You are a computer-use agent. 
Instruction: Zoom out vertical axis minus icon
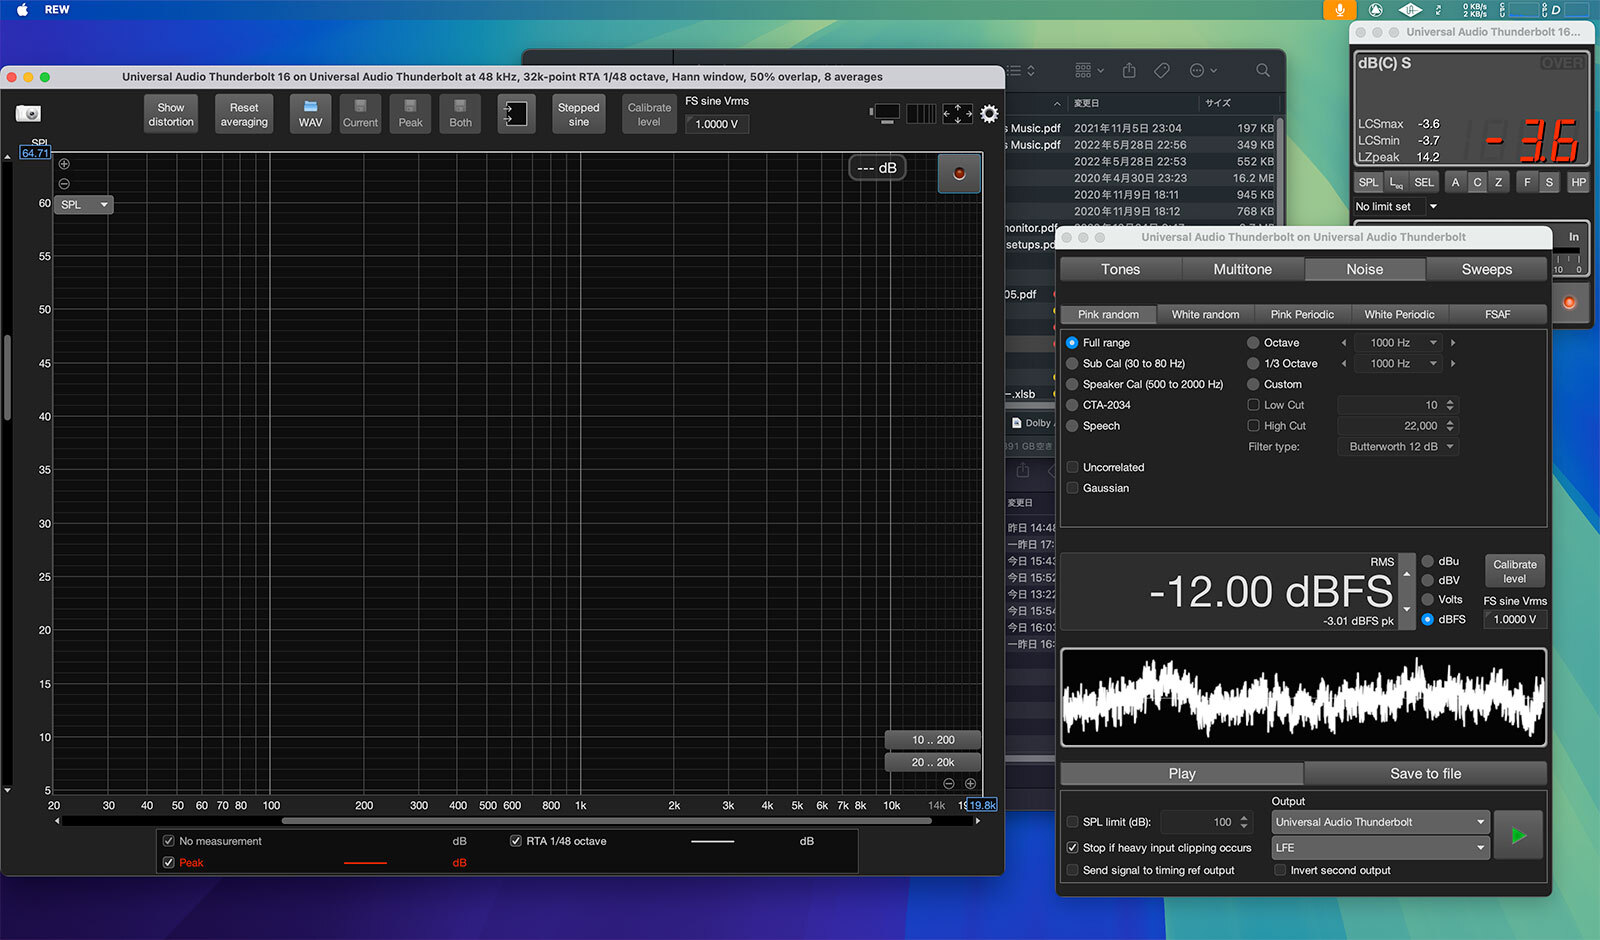coord(64,184)
